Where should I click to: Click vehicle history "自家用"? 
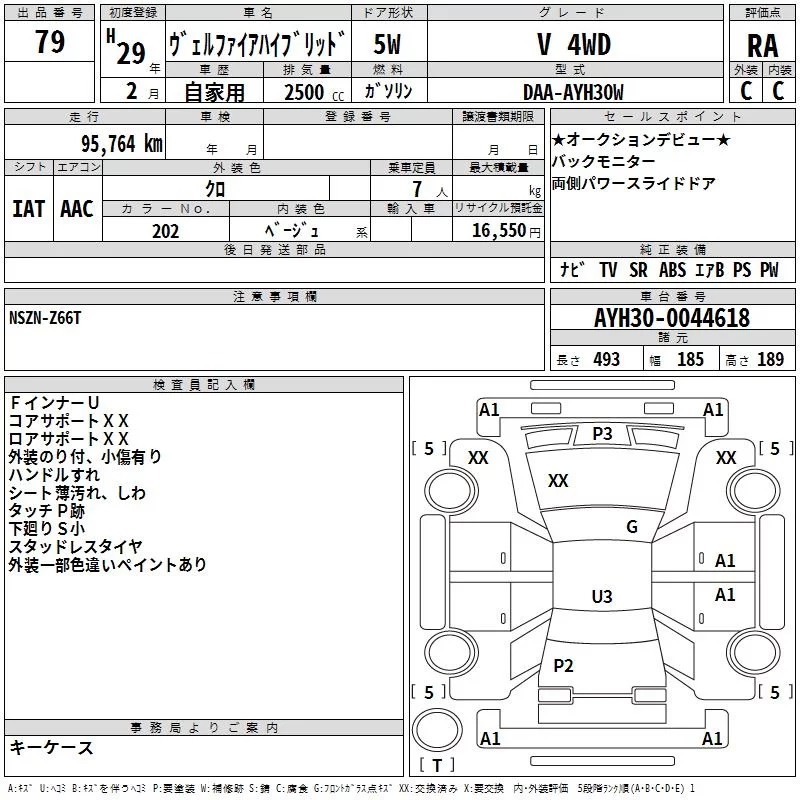click(214, 92)
